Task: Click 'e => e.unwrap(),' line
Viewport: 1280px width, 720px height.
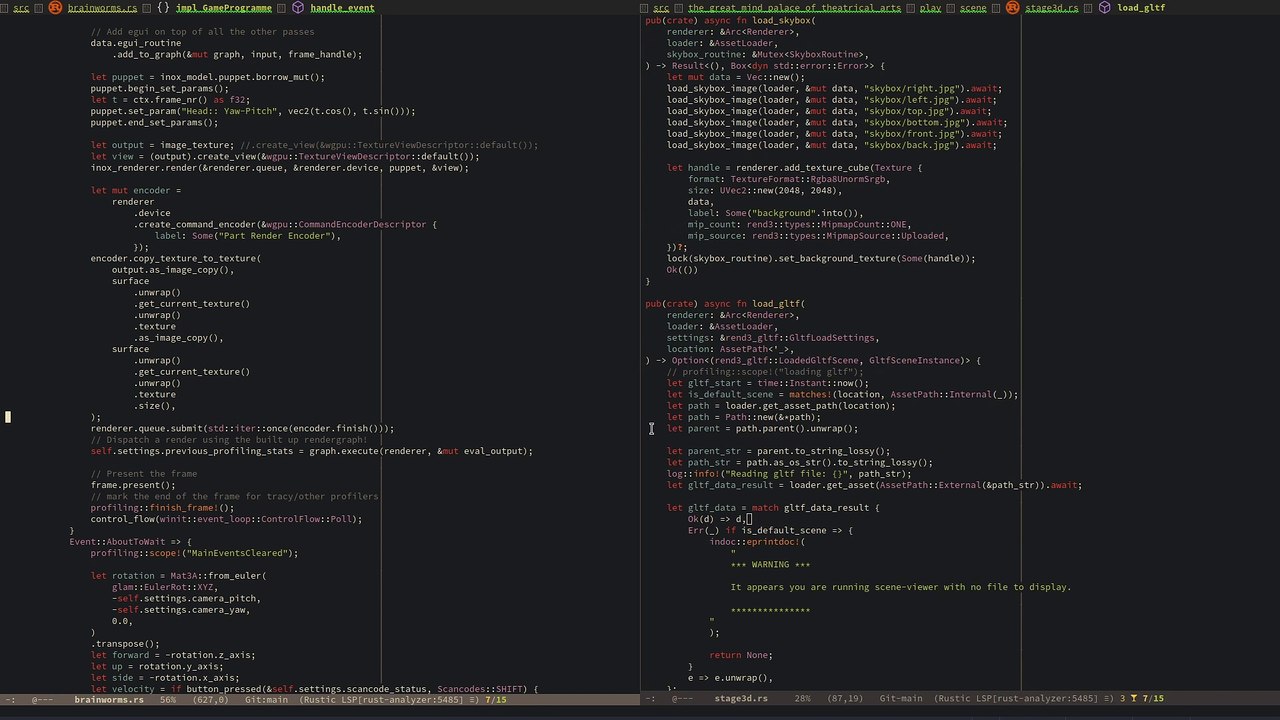Action: (x=730, y=678)
